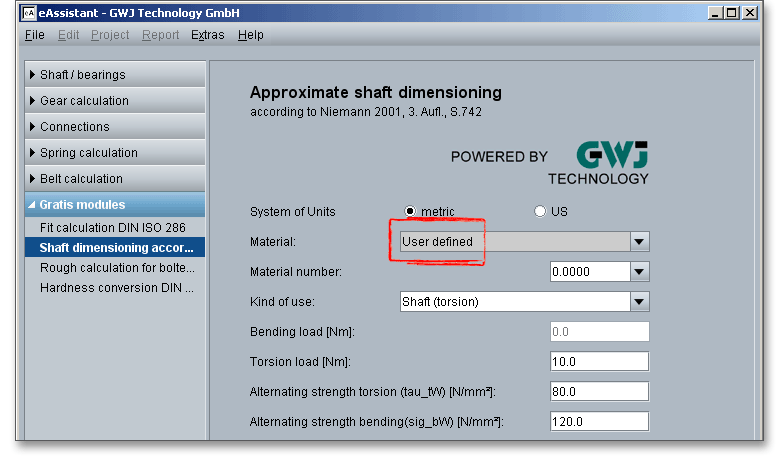The height and width of the screenshot is (456, 779).
Task: Open the Material dropdown
Action: [x=640, y=242]
